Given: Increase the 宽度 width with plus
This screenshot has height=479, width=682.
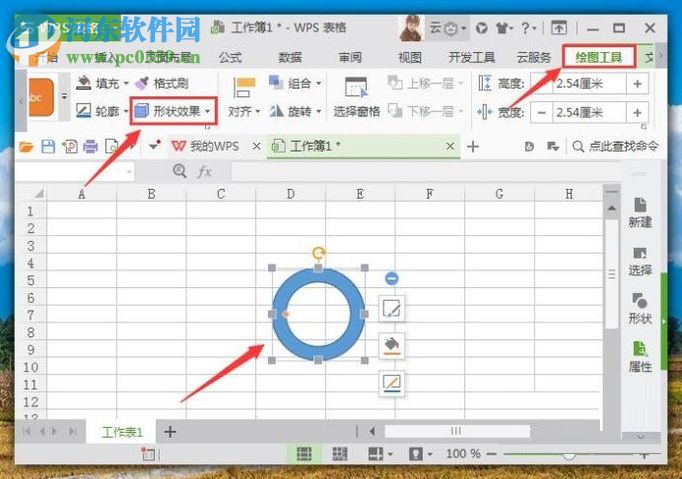Looking at the screenshot, I should click(x=637, y=113).
